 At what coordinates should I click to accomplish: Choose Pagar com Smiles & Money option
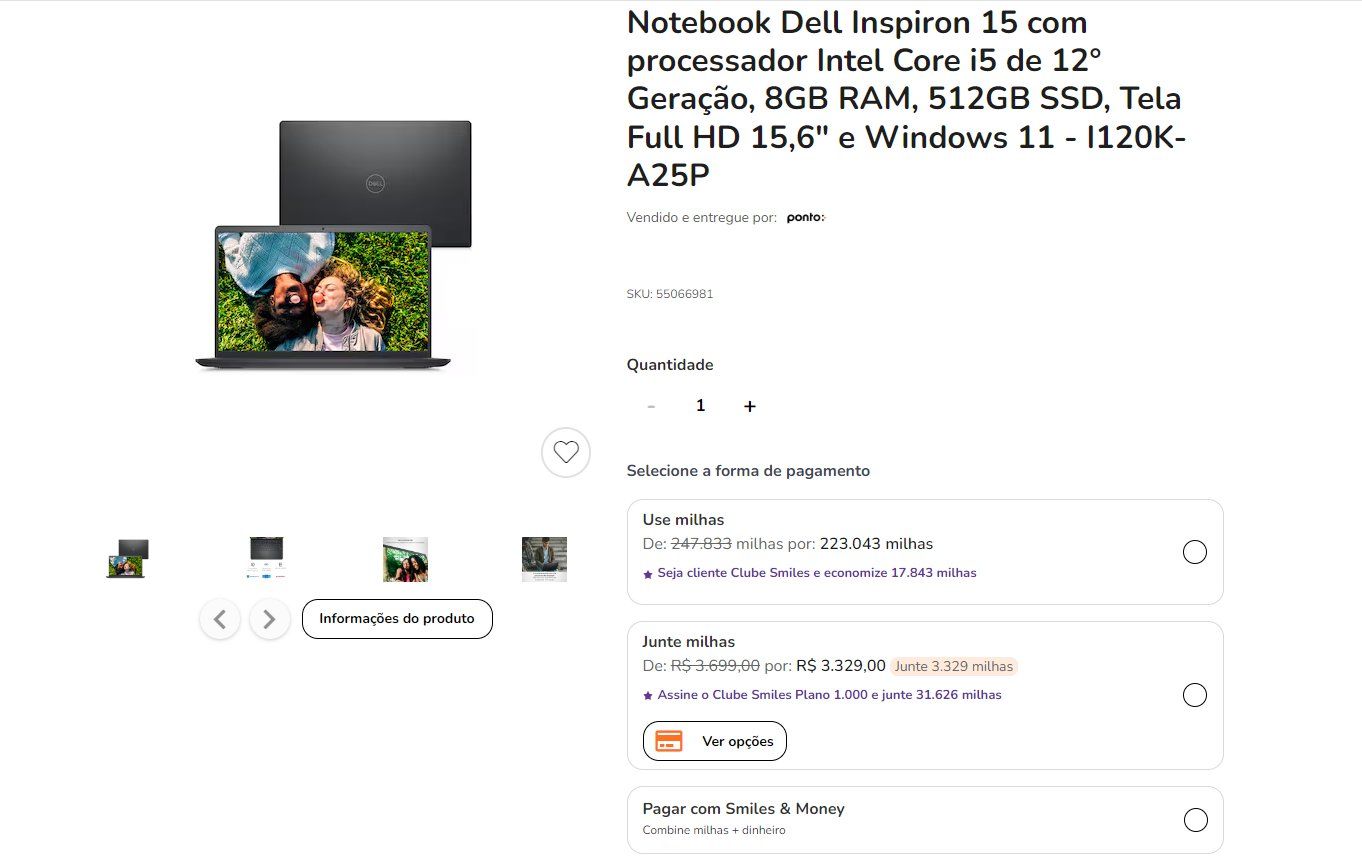tap(1195, 820)
